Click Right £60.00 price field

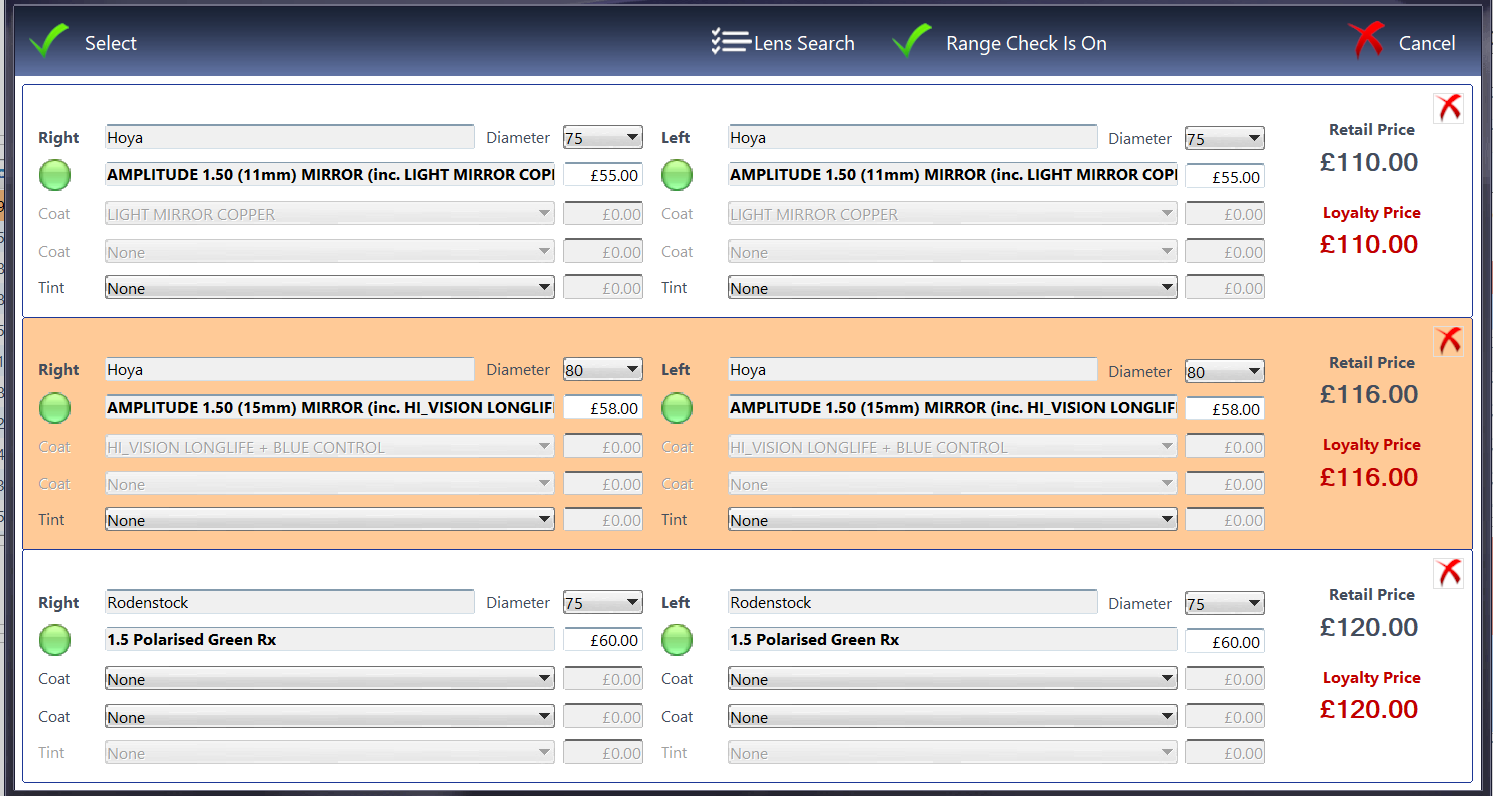pyautogui.click(x=603, y=640)
